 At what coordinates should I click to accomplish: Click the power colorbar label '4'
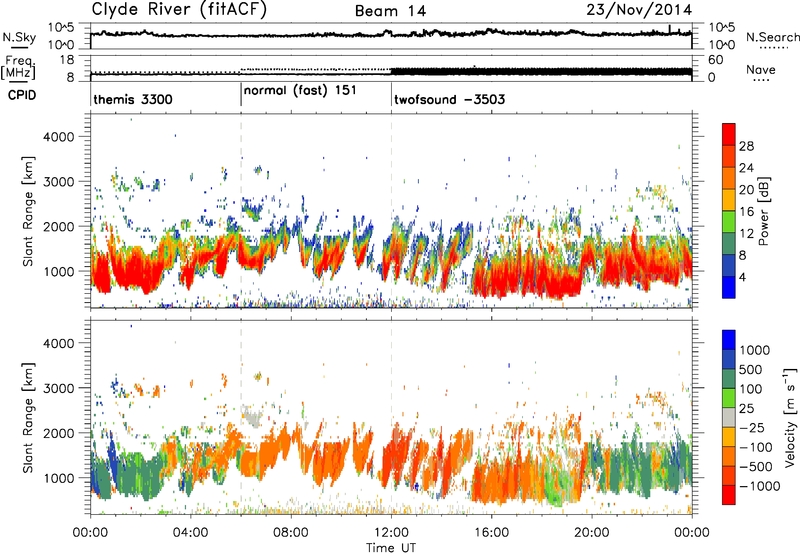click(x=742, y=277)
